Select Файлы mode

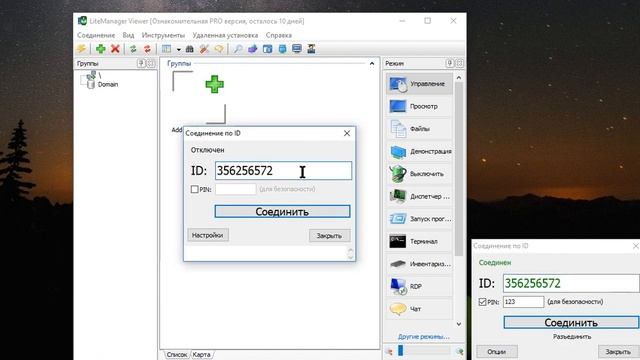[419, 129]
